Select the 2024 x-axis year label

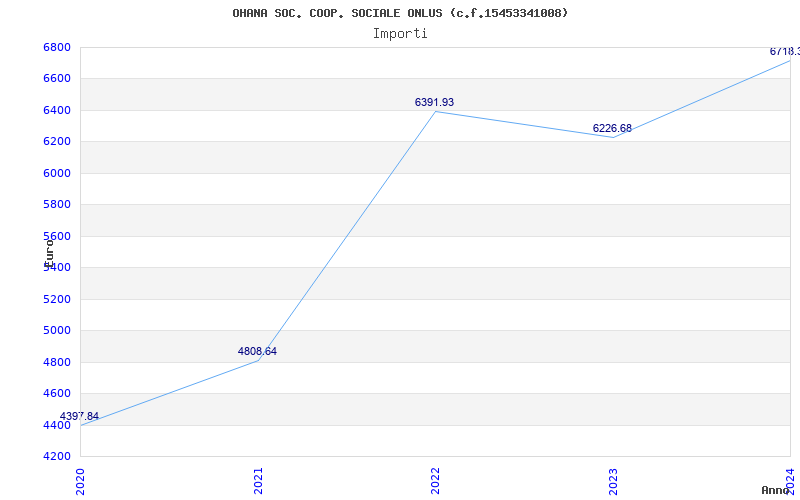(790, 481)
